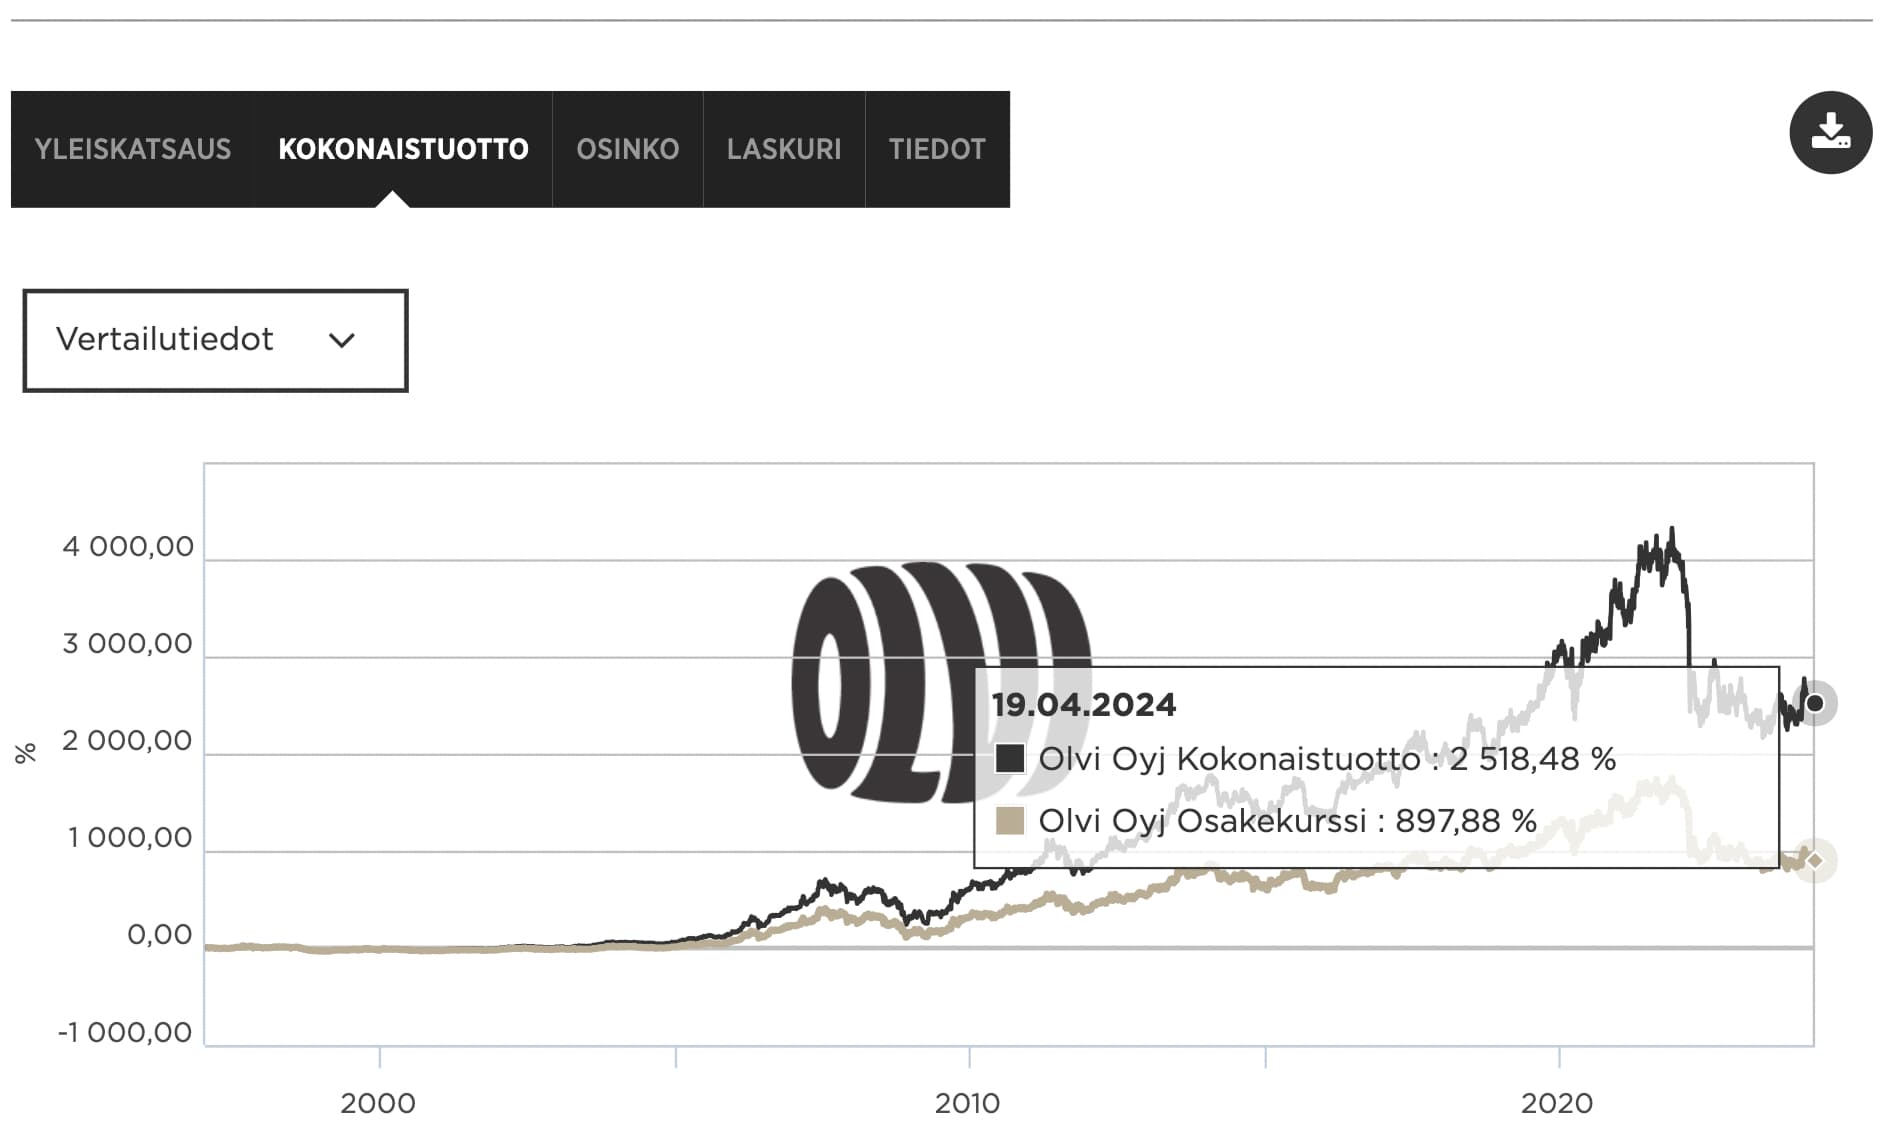Click the beige Osakekurssi legend swatch
1896x1130 pixels.
point(1010,821)
